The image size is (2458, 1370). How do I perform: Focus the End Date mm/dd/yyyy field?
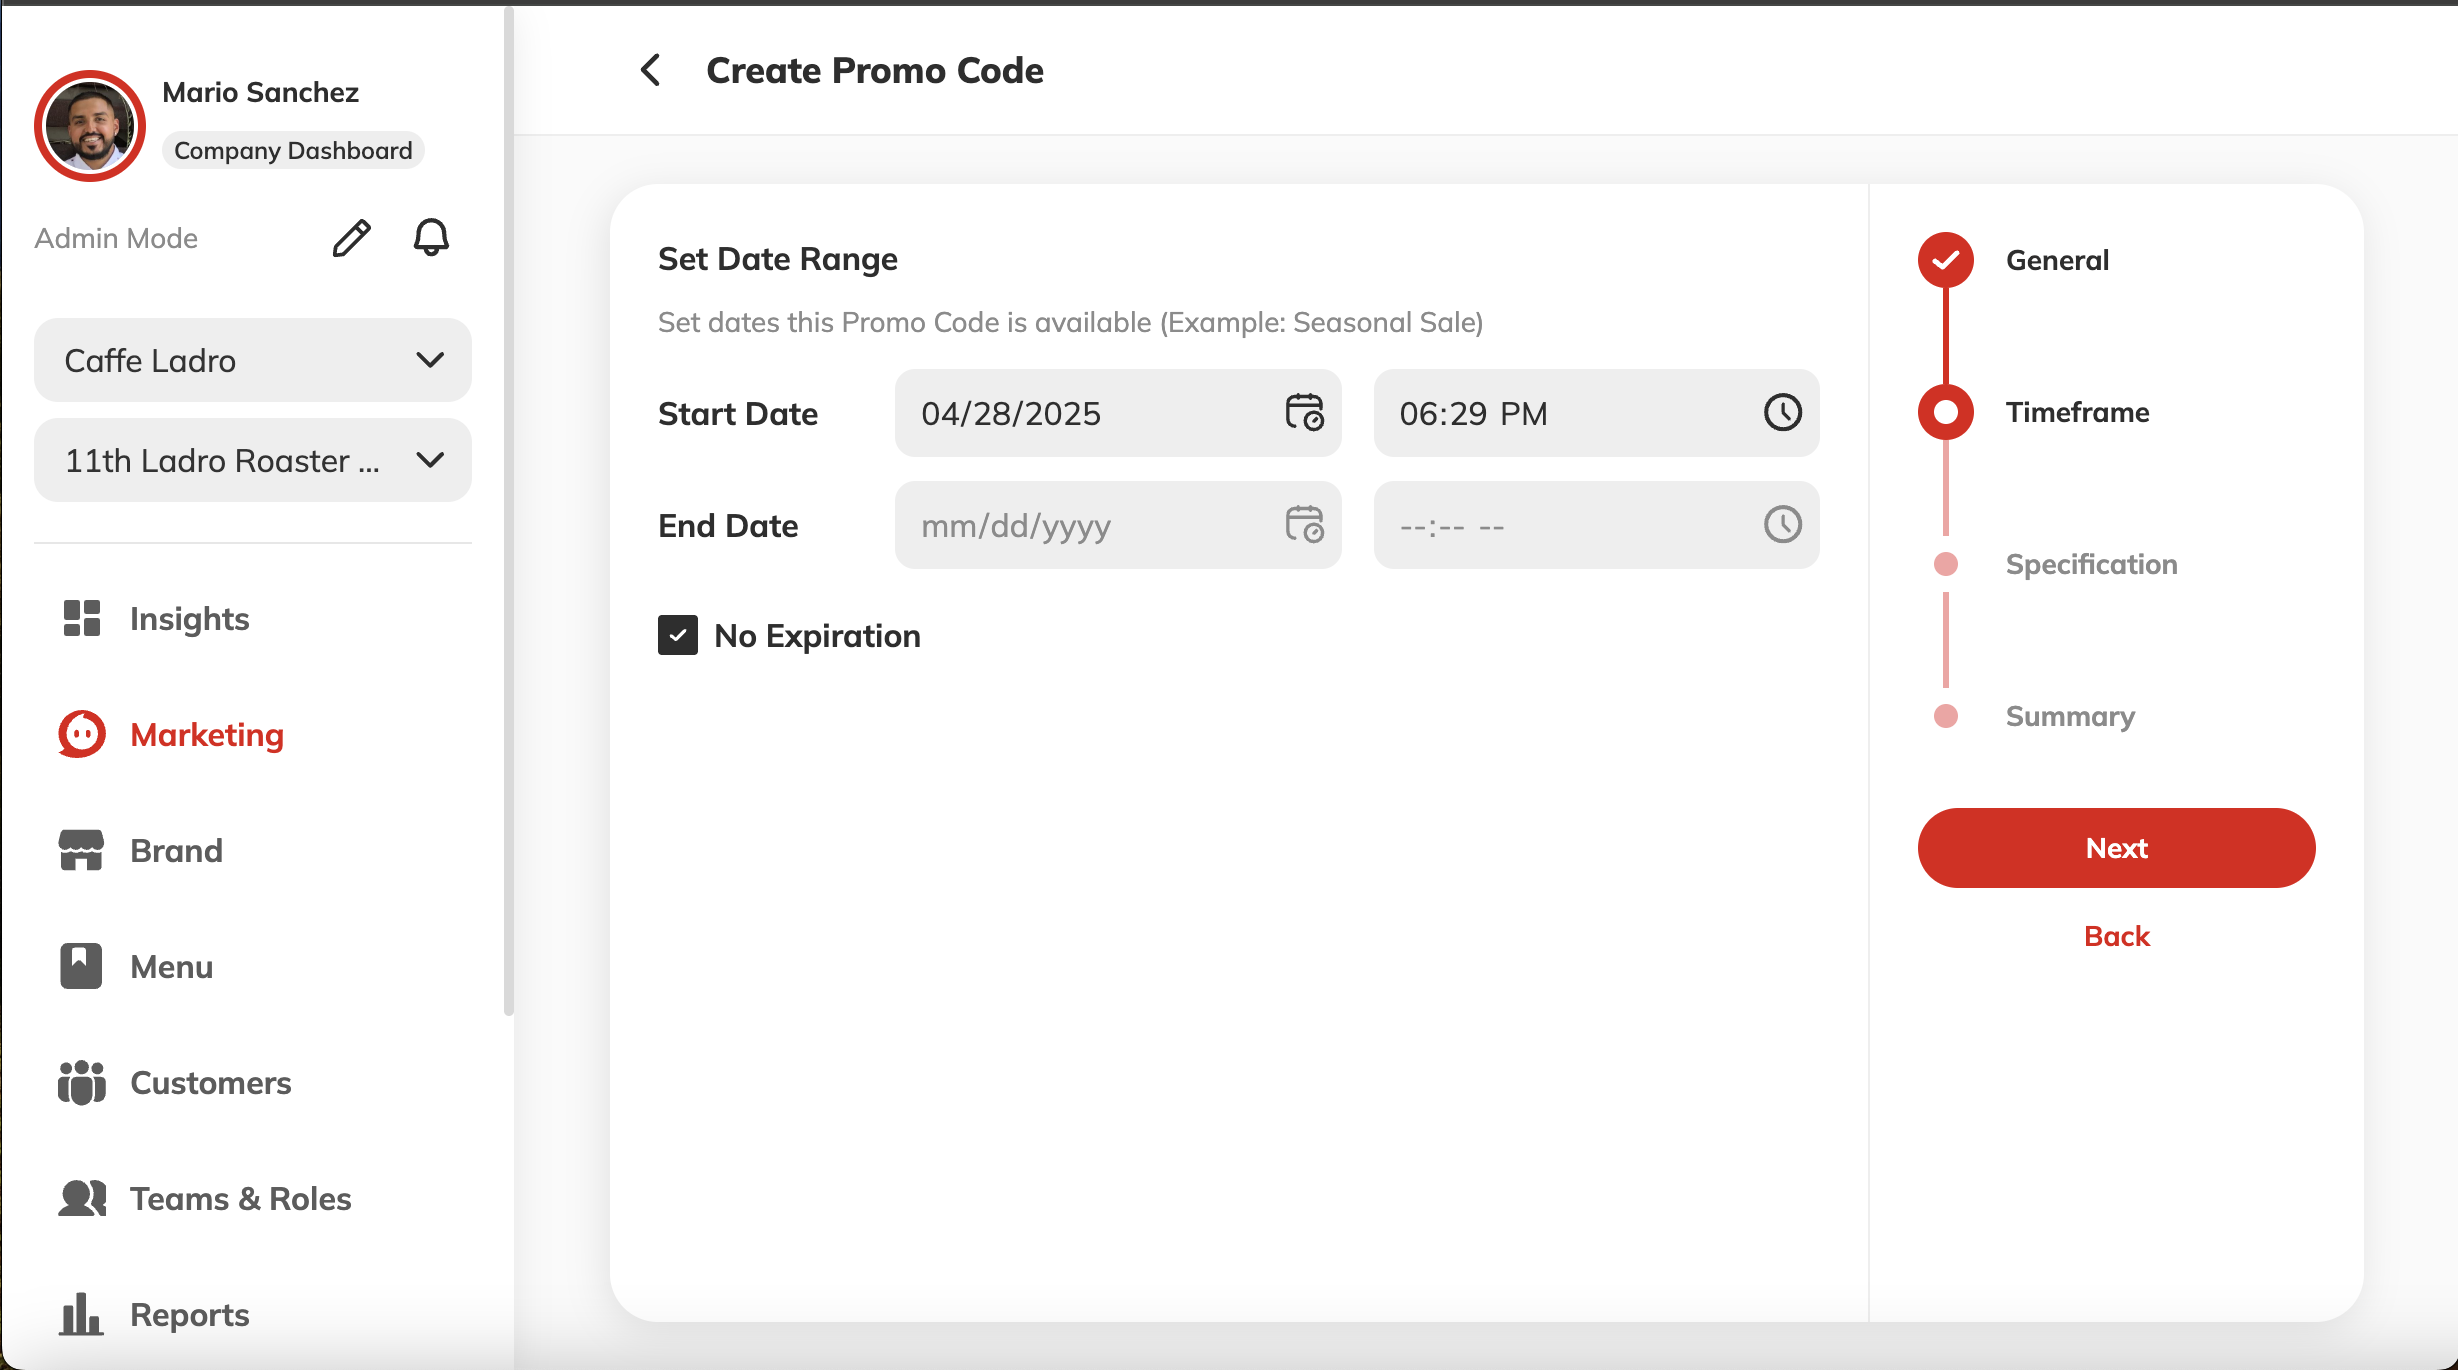click(1117, 525)
